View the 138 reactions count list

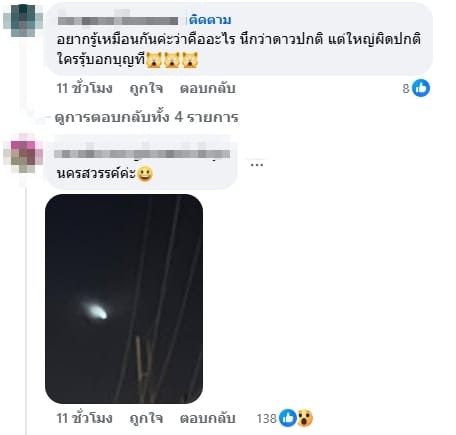tap(267, 418)
